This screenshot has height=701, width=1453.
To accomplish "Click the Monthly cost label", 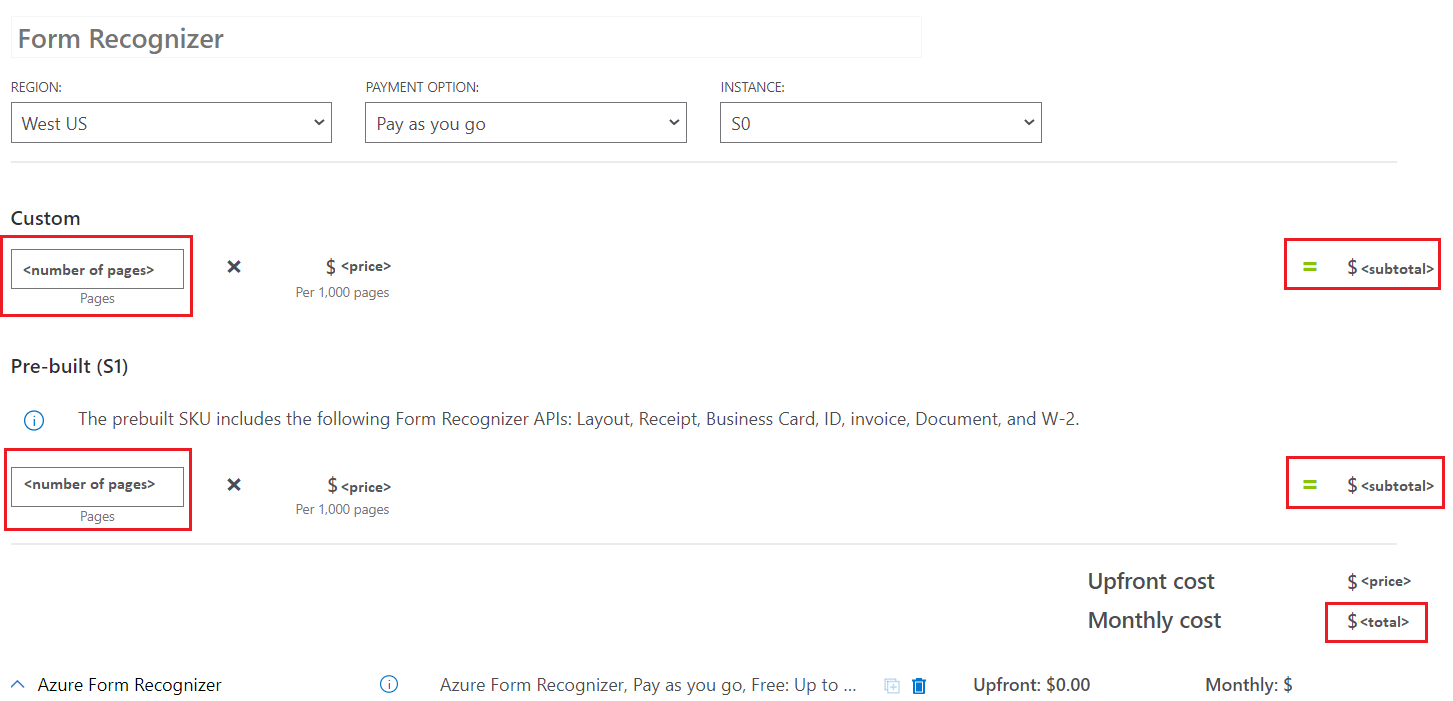I will [1155, 621].
